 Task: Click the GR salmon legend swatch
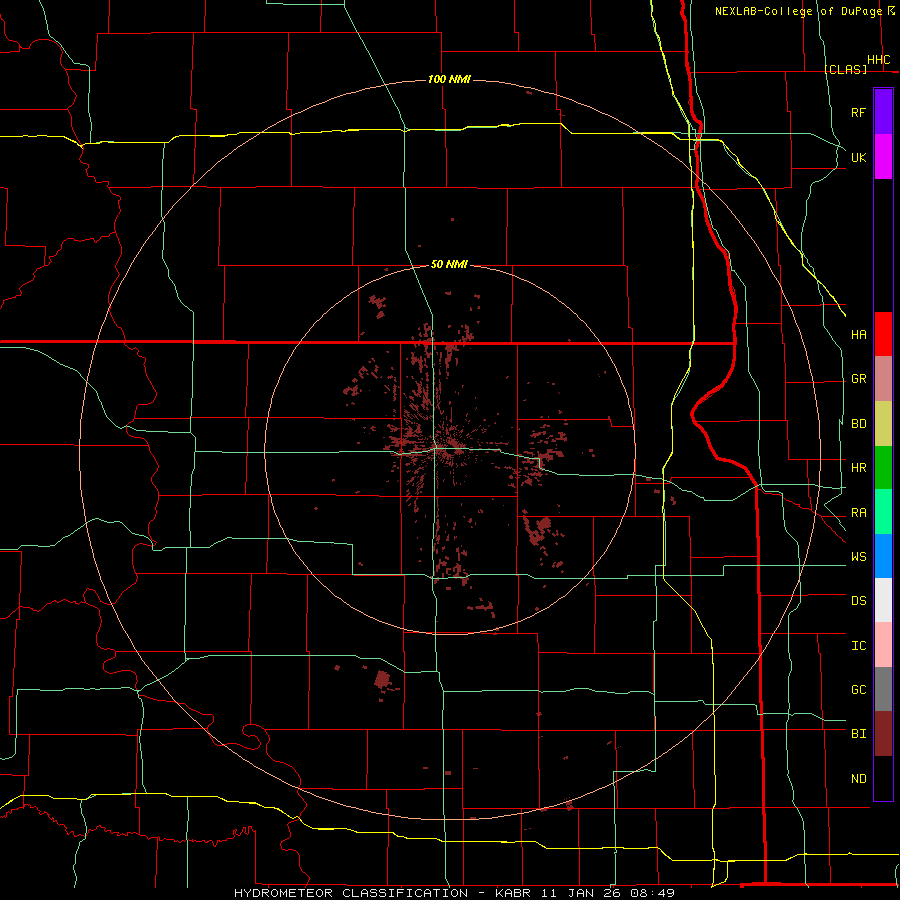883,379
